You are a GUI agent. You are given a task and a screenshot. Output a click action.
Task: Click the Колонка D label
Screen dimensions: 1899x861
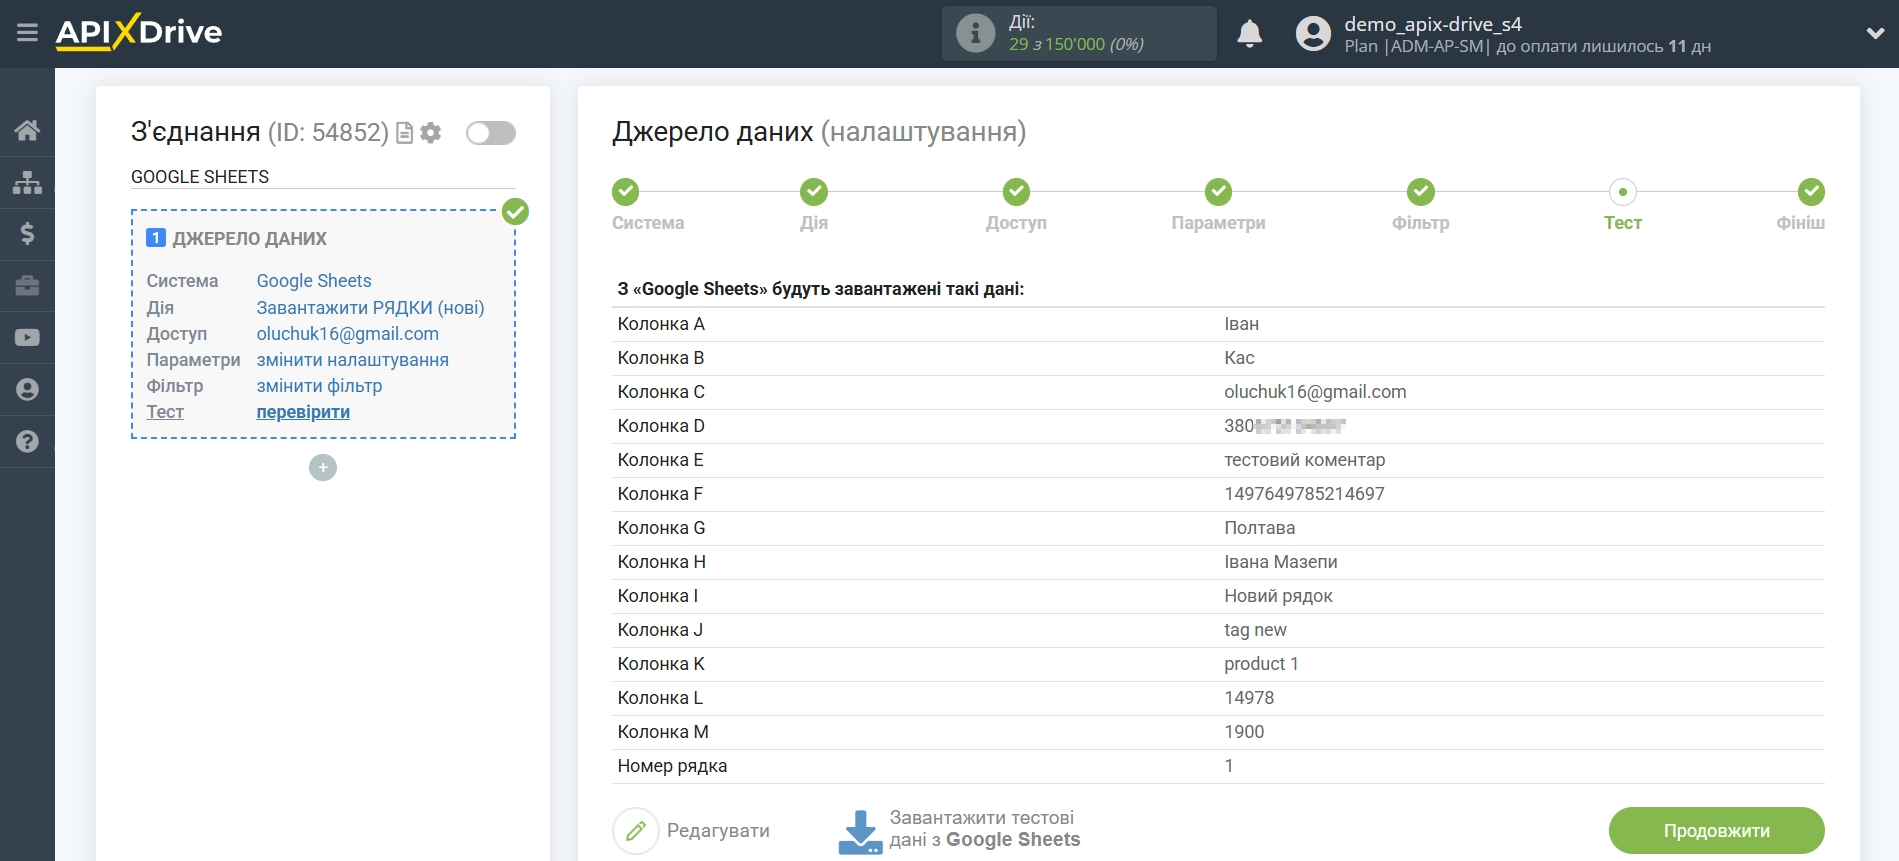tap(661, 426)
